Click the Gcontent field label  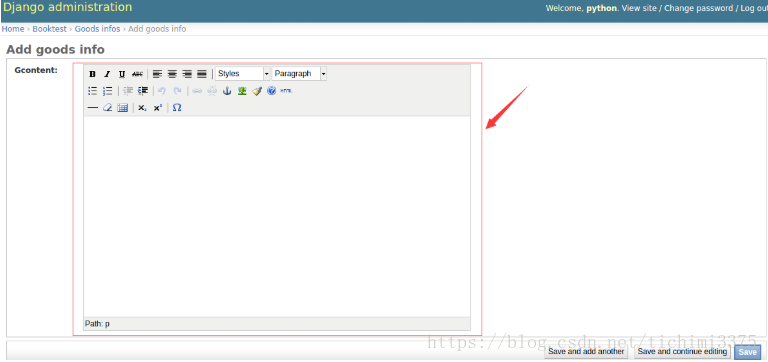[36, 70]
